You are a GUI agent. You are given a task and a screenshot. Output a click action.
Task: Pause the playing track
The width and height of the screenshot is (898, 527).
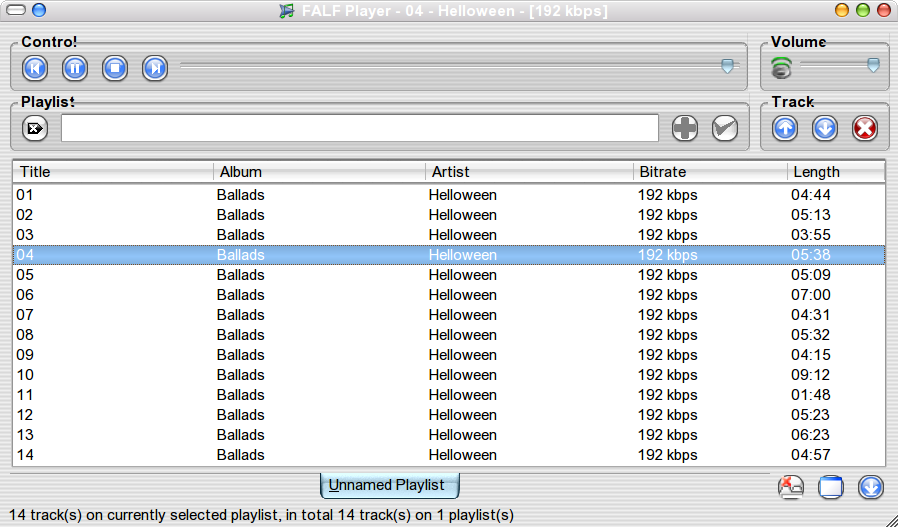point(75,68)
